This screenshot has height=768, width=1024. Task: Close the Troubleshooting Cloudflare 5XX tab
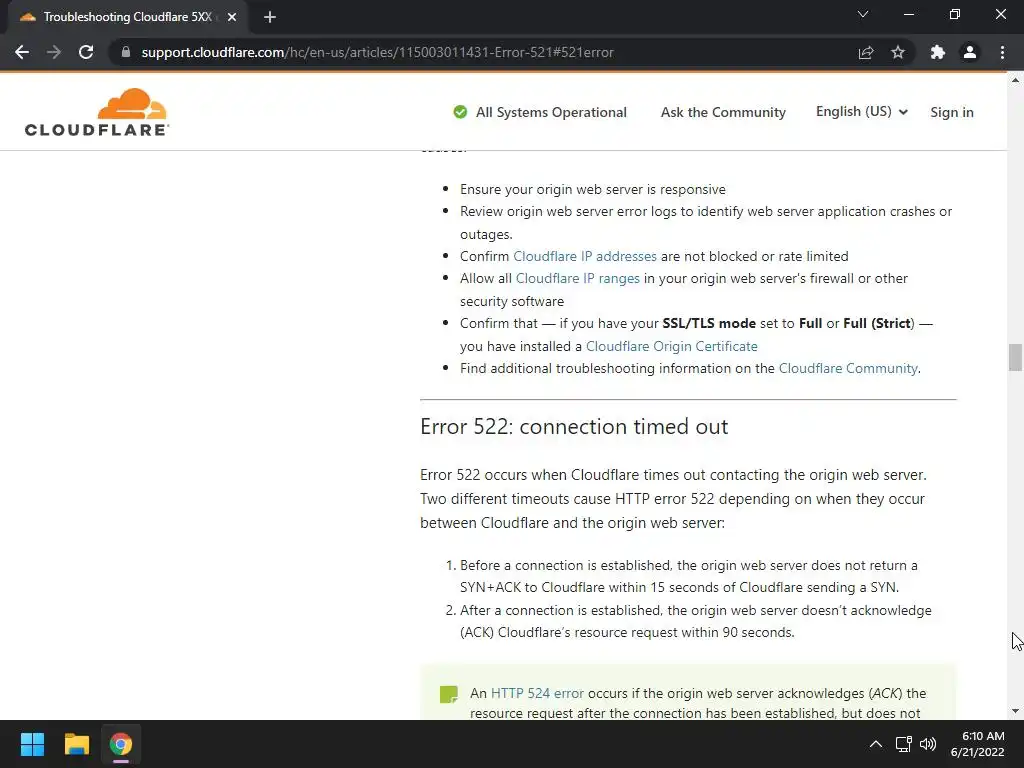(x=232, y=17)
